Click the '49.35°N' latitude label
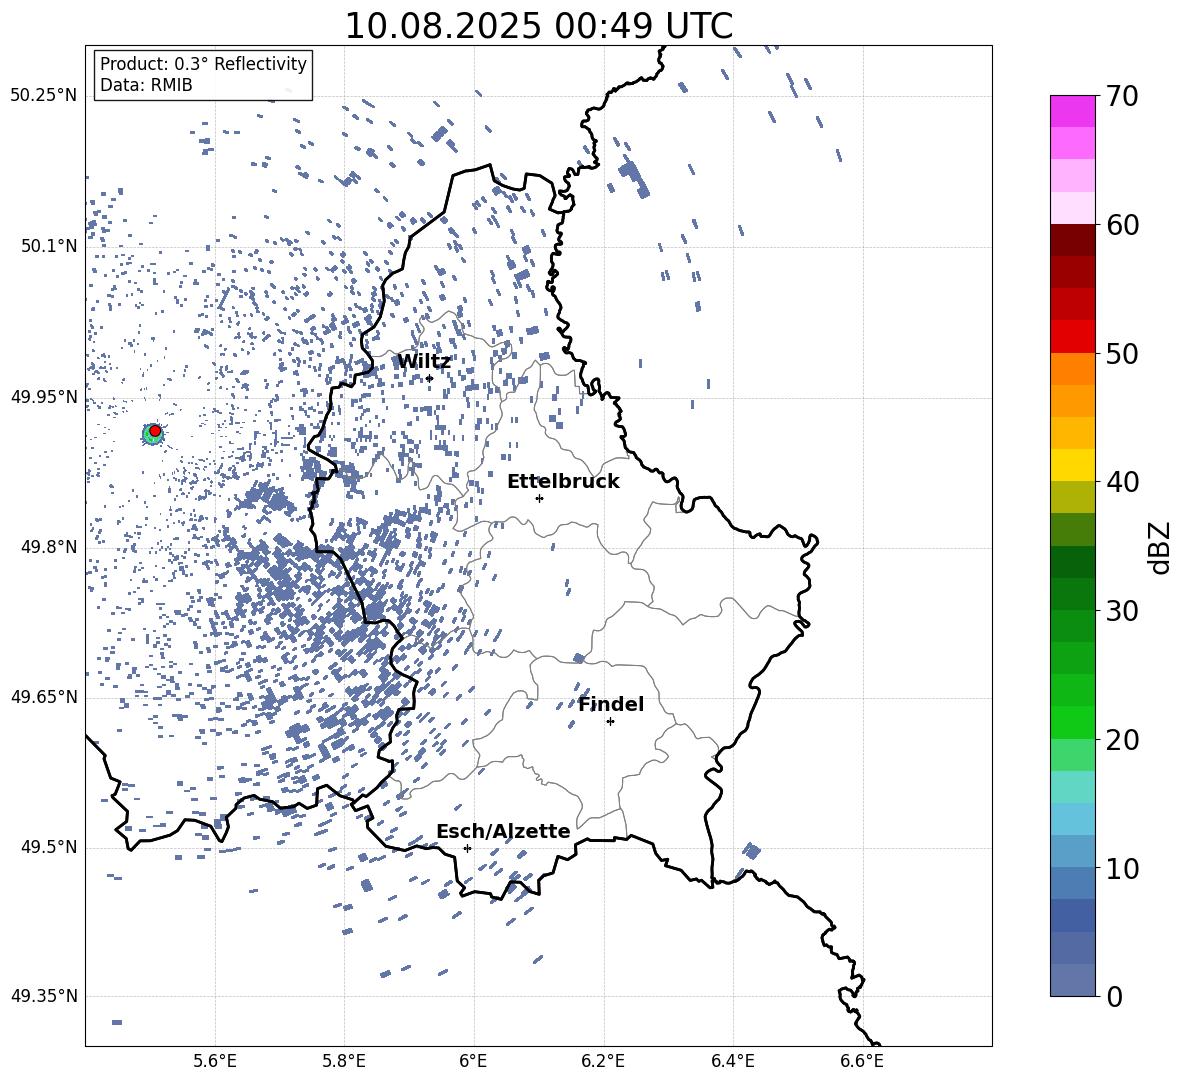The width and height of the screenshot is (1184, 1081). (44, 996)
